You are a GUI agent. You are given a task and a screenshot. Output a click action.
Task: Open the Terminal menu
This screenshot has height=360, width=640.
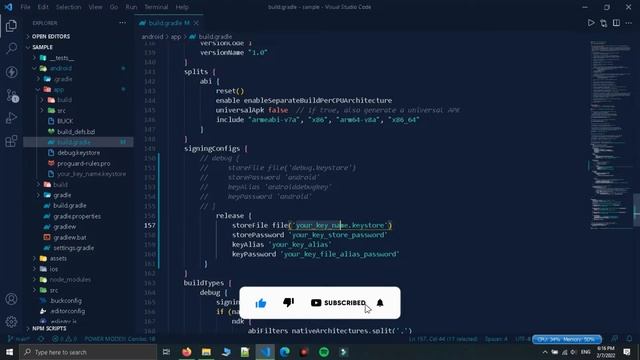(x=156, y=7)
